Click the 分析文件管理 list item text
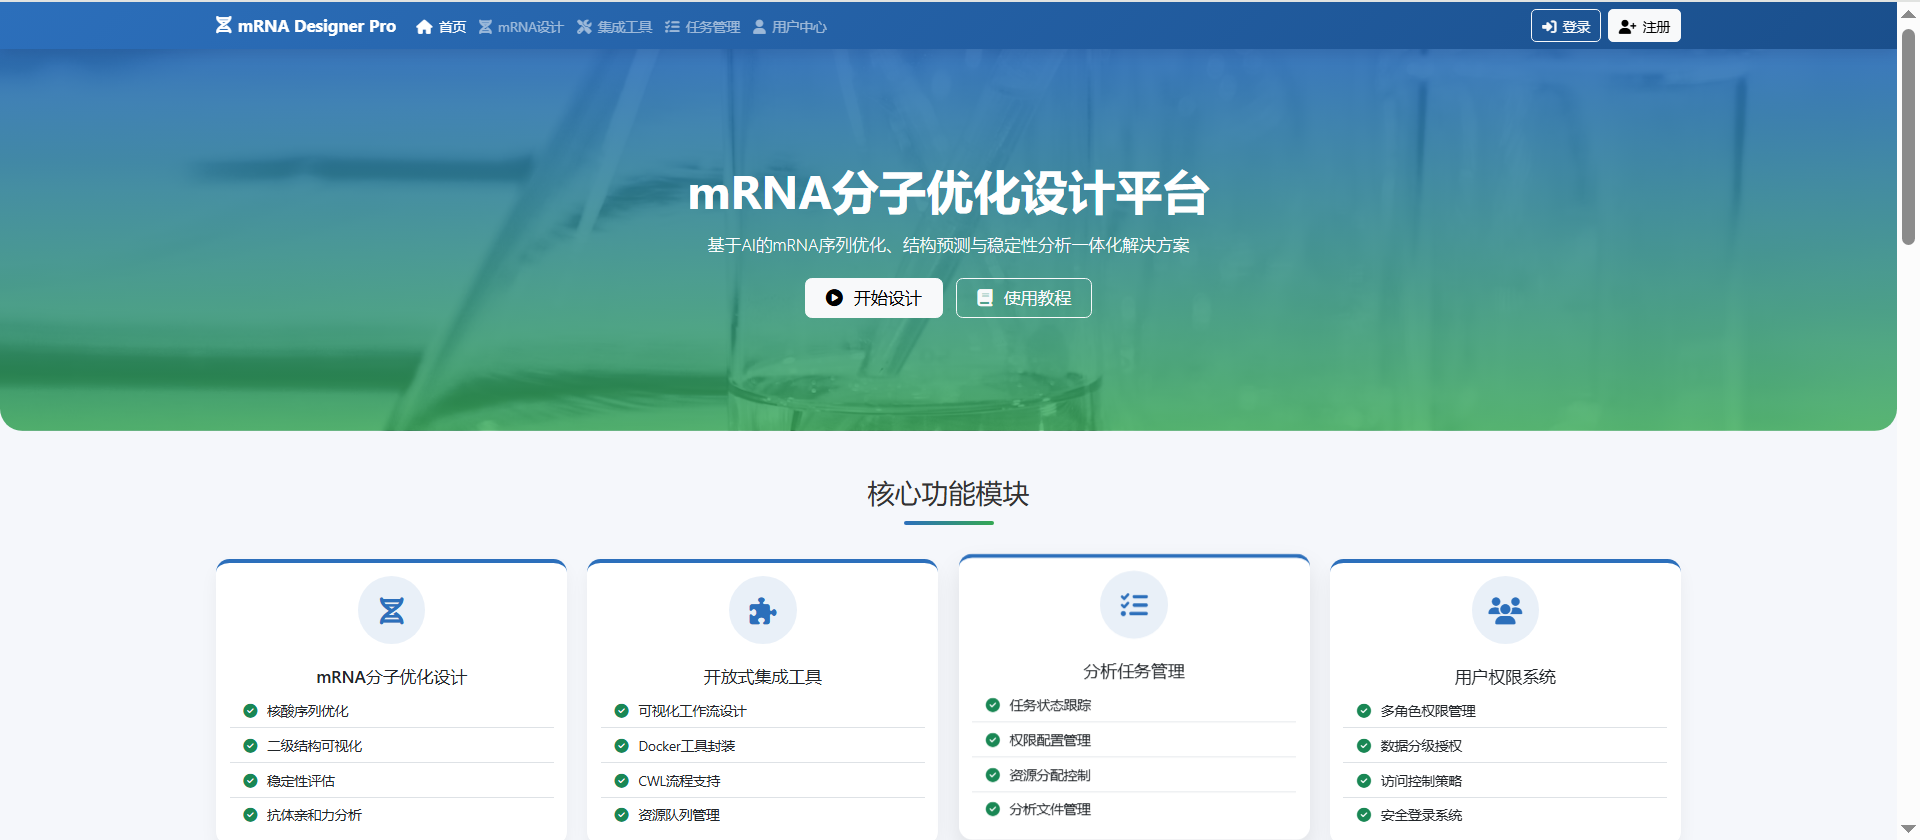Image resolution: width=1920 pixels, height=840 pixels. tap(1050, 809)
